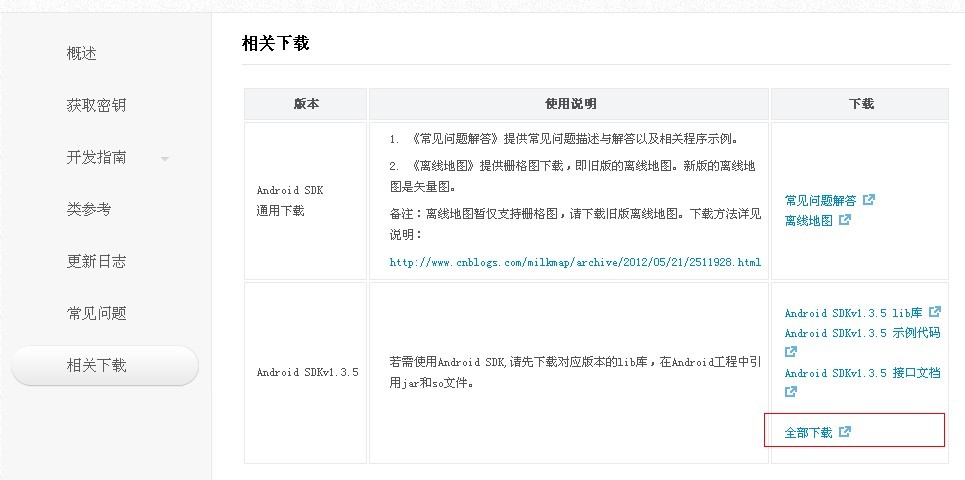Image resolution: width=965 pixels, height=480 pixels.
Task: Download Android SDKv1.3.5 接口文档
Action: pyautogui.click(x=862, y=373)
